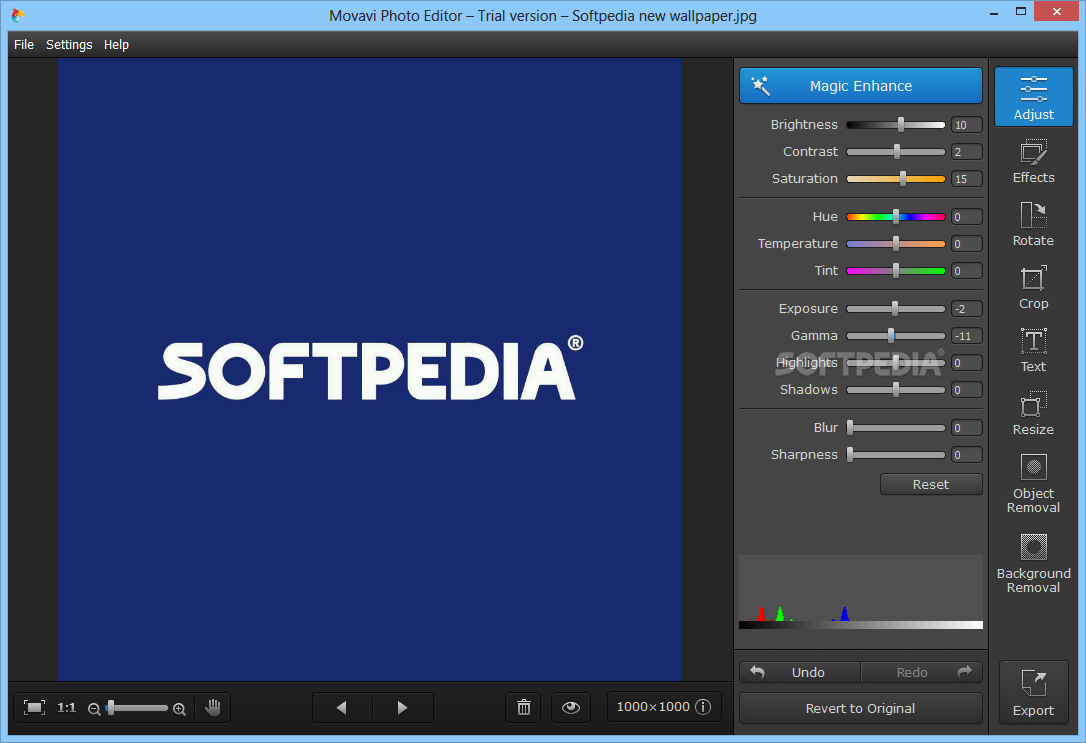This screenshot has width=1086, height=743.
Task: Click the Blur slider handle
Action: pyautogui.click(x=850, y=428)
